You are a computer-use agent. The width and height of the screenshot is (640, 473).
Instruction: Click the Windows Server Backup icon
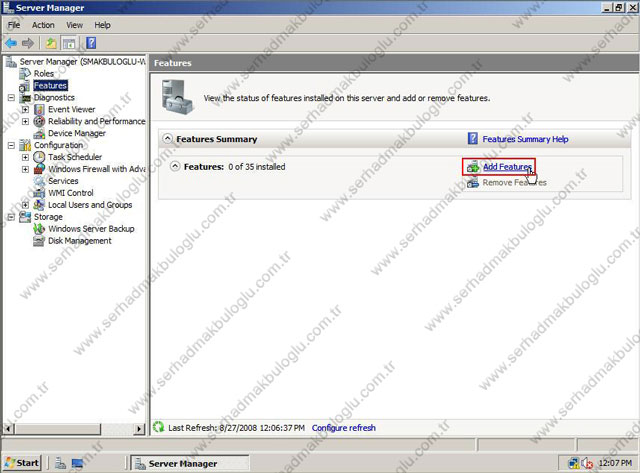[39, 229]
